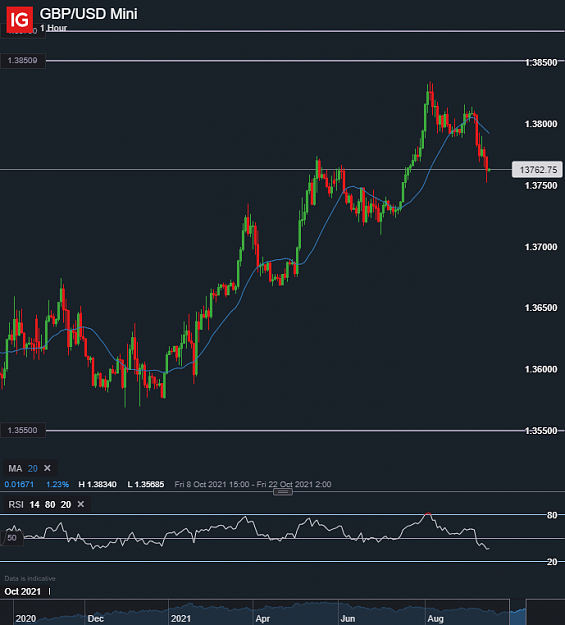Image resolution: width=565 pixels, height=625 pixels.
Task: Jump to Dec on the navigator timeline
Action: (x=95, y=619)
